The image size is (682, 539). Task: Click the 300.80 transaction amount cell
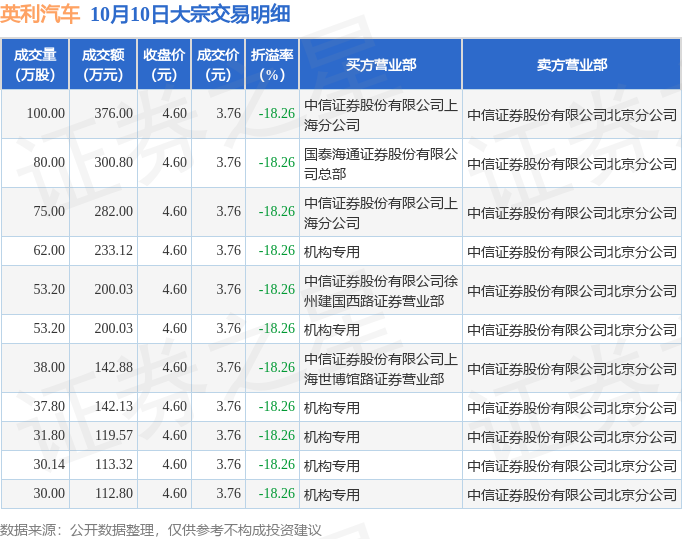(113, 162)
